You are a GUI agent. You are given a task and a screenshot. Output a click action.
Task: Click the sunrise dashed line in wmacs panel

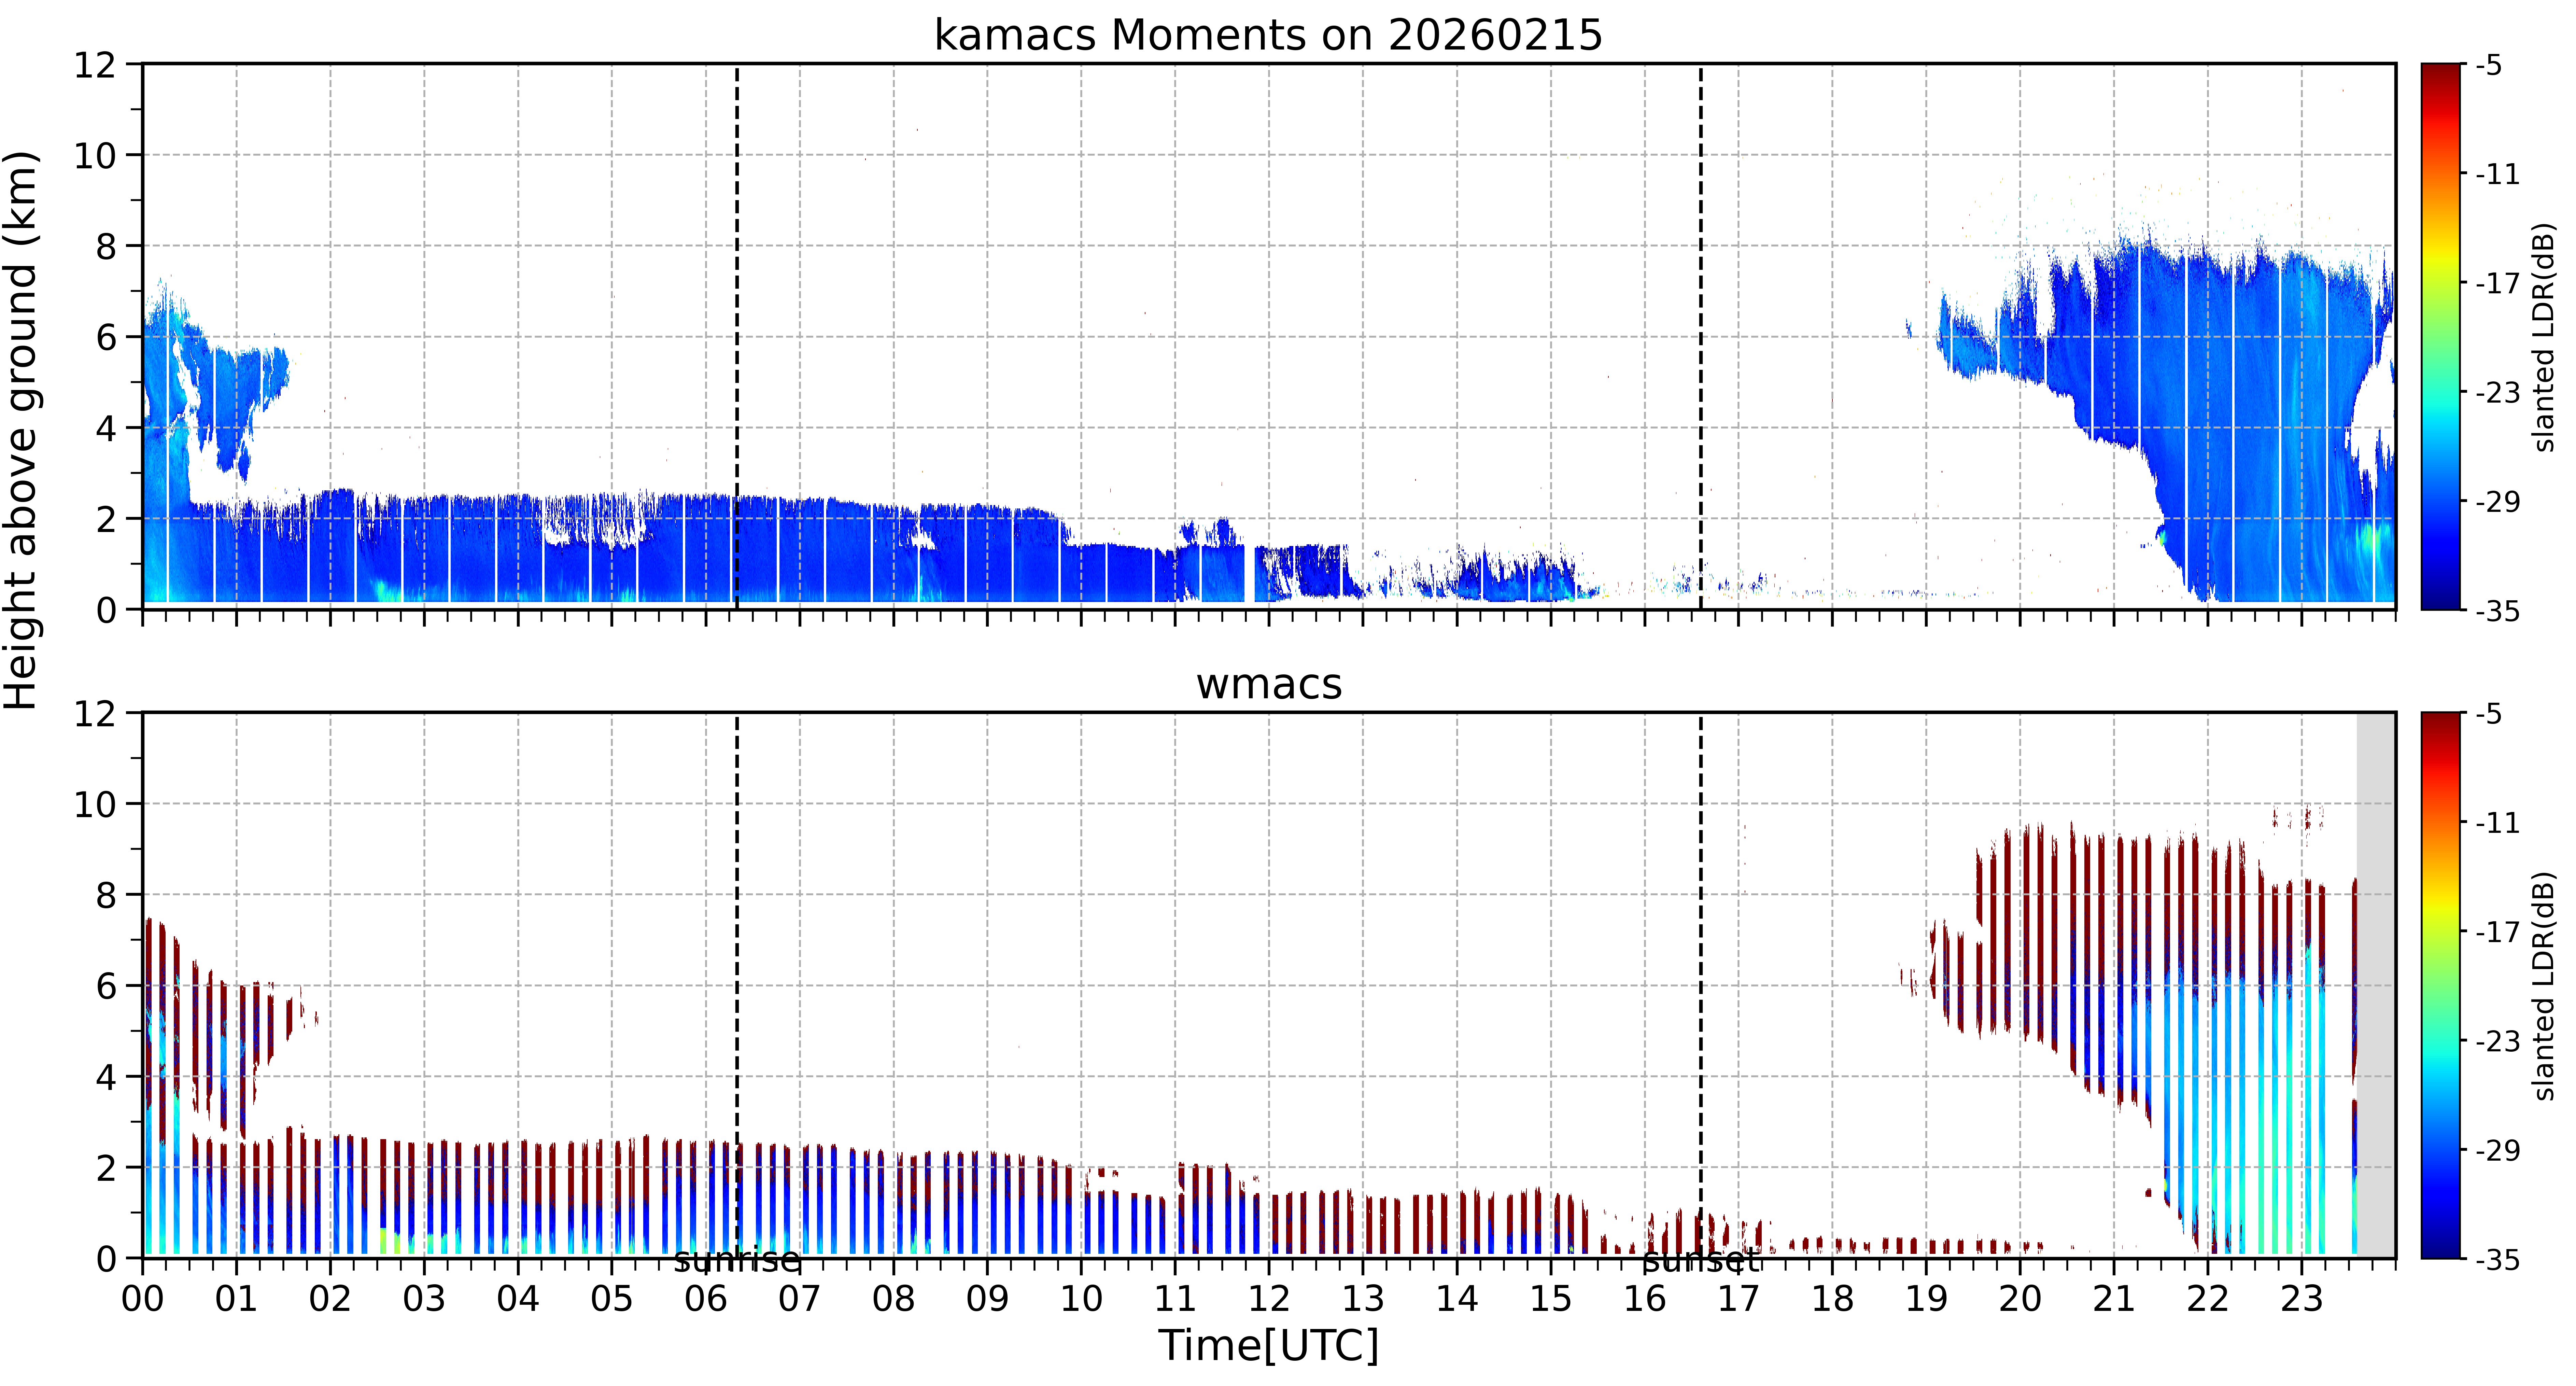point(737,985)
